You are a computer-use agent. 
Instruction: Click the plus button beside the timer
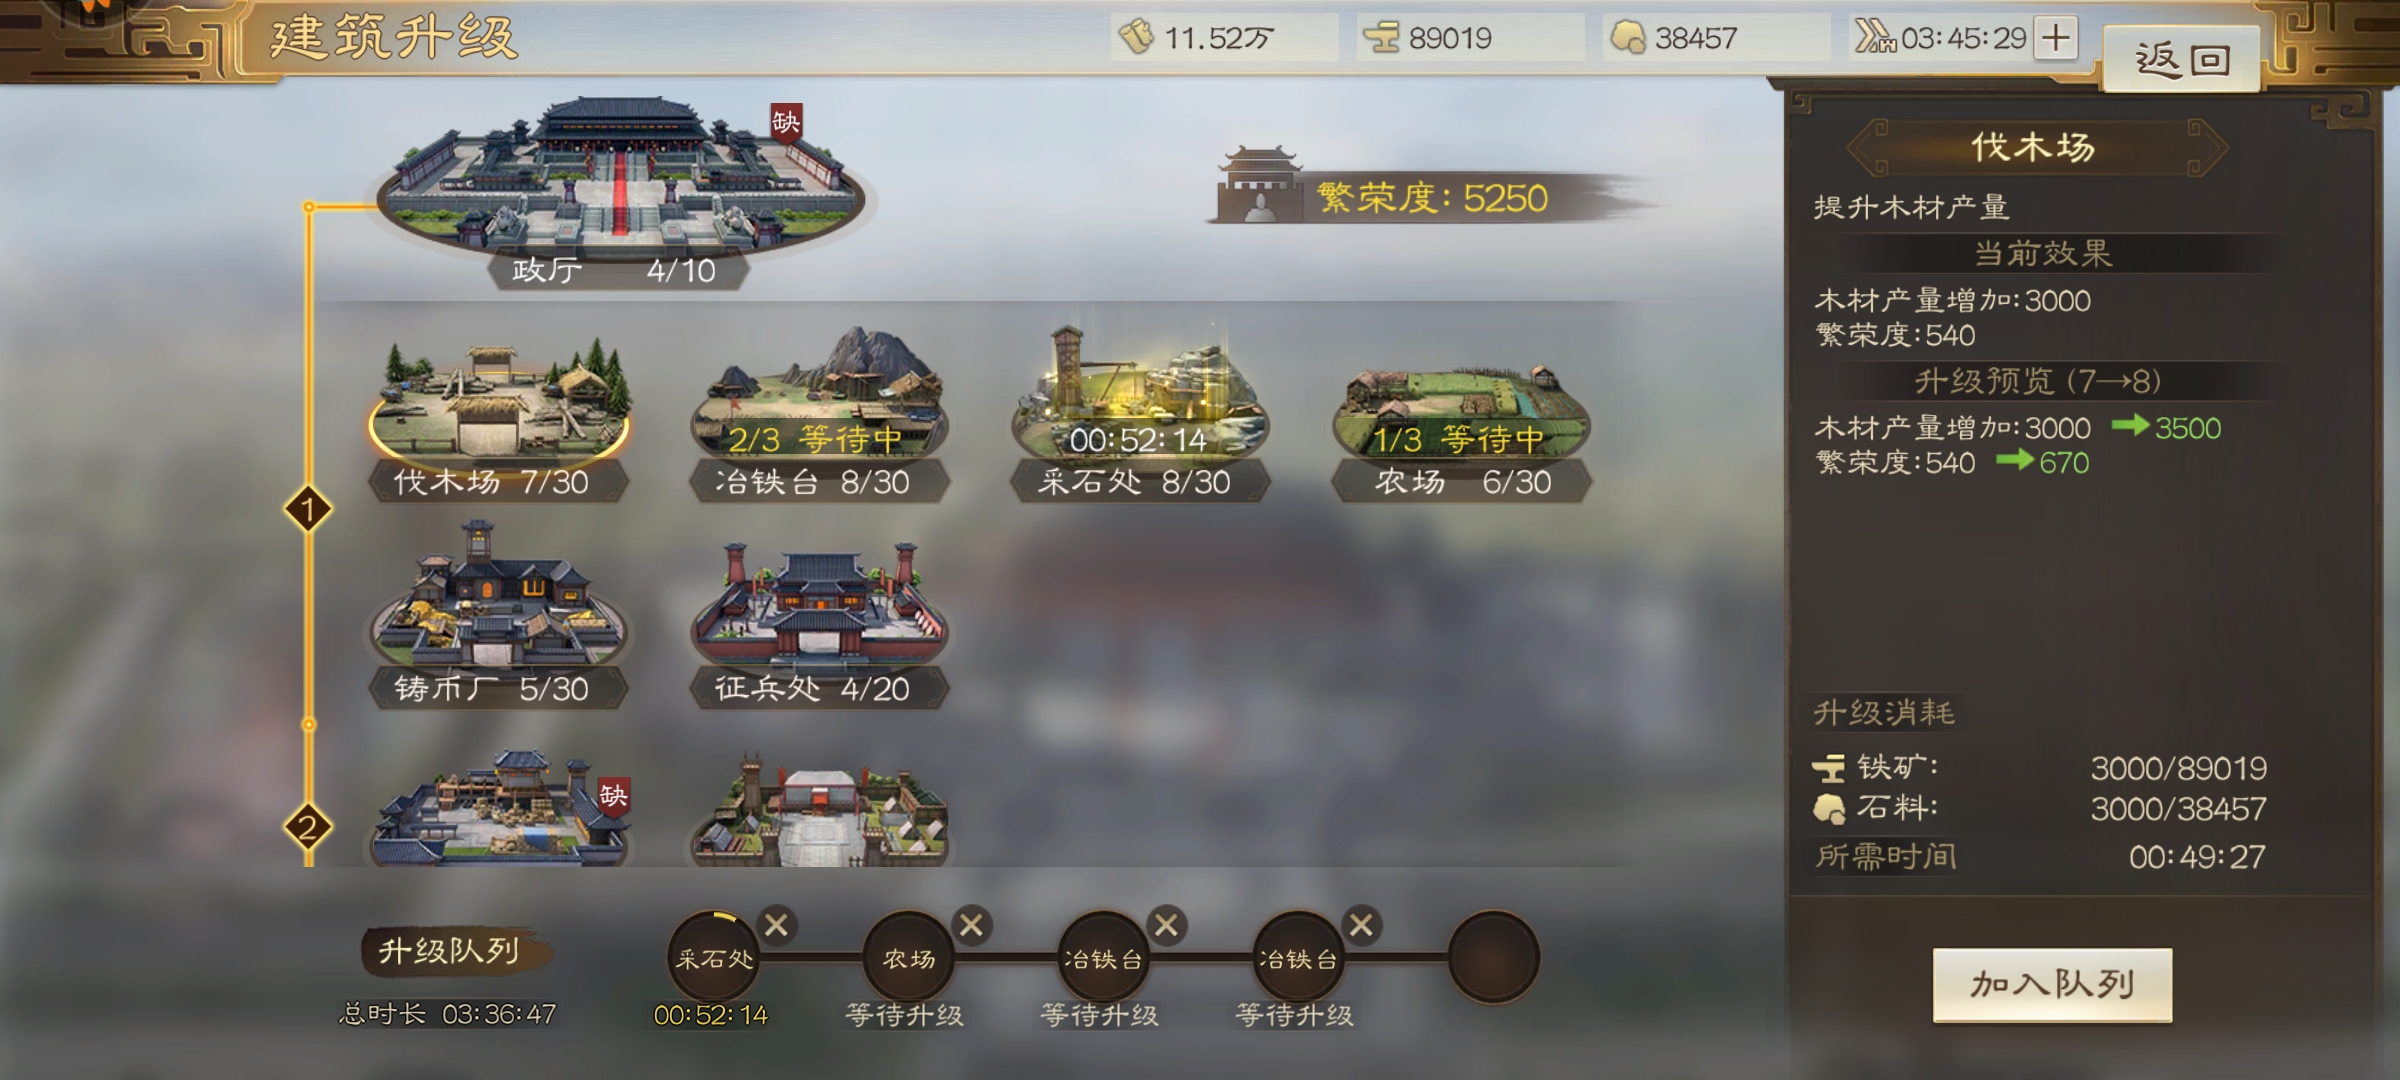[2056, 39]
